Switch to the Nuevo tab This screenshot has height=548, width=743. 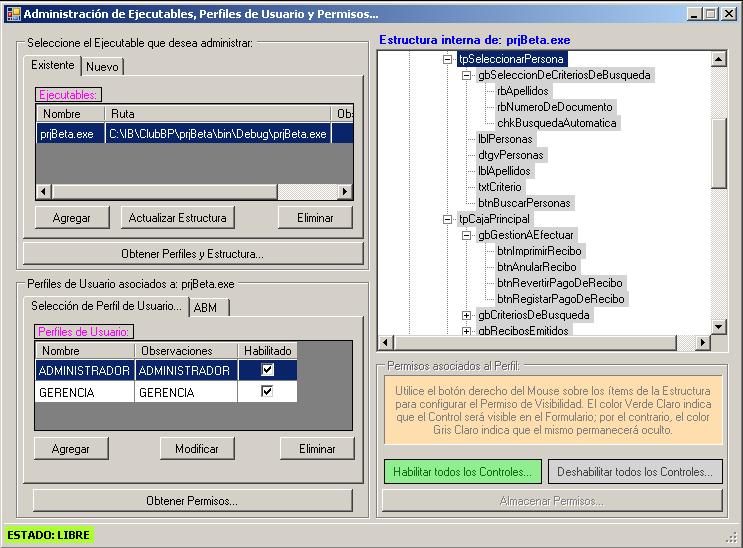click(x=102, y=67)
